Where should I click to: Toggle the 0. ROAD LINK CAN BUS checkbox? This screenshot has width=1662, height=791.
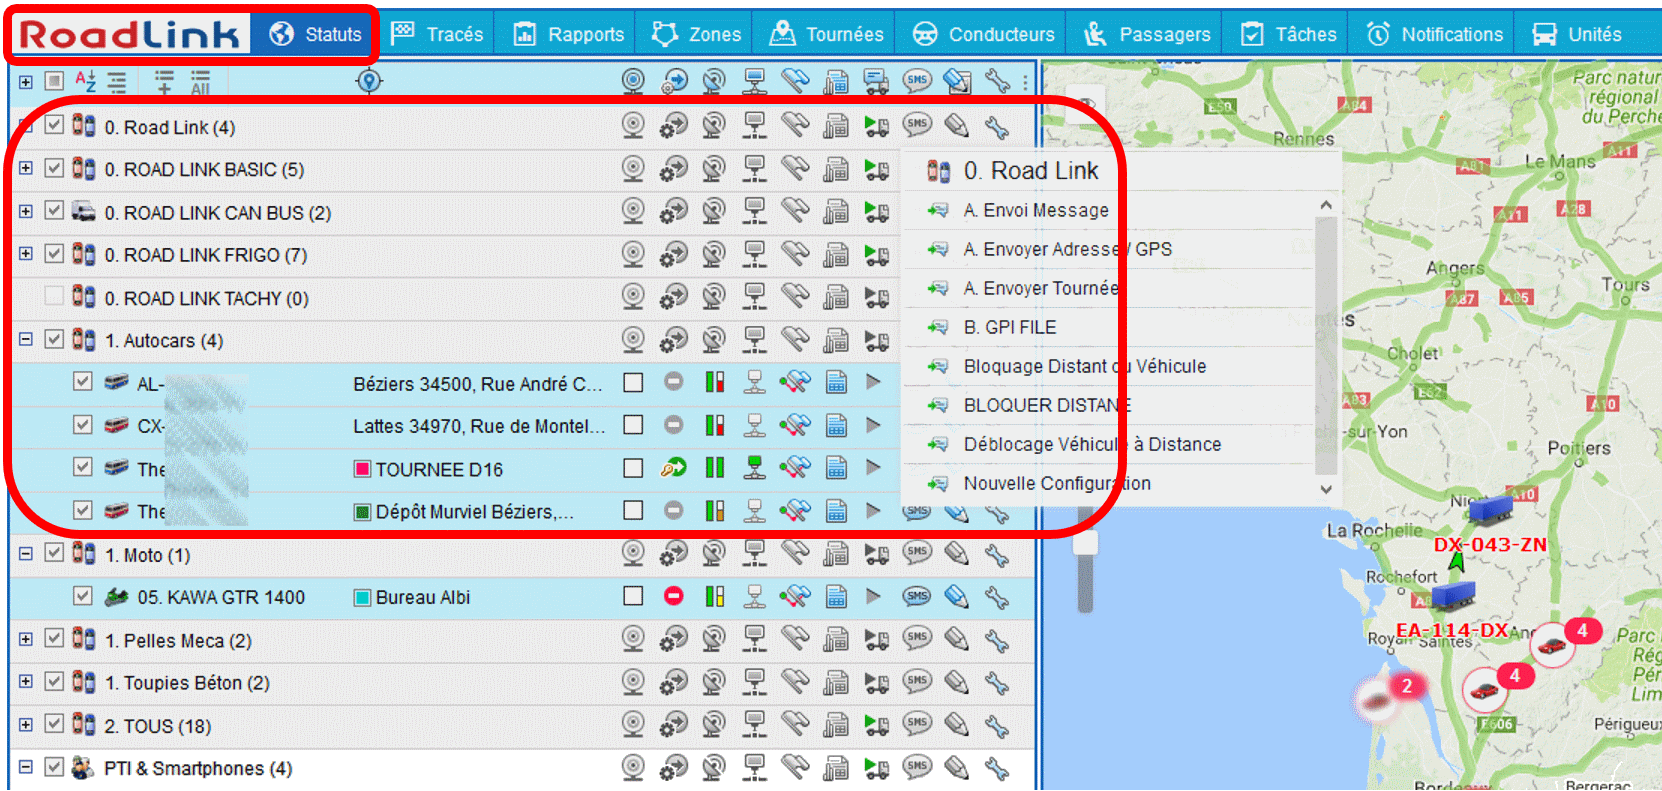[54, 211]
